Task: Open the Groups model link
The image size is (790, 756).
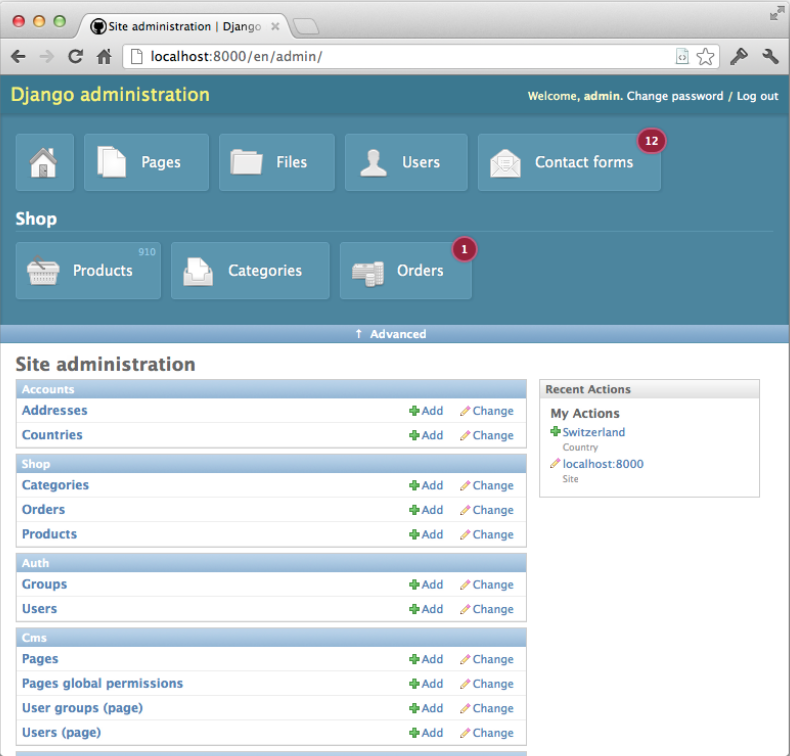Action: tap(44, 584)
